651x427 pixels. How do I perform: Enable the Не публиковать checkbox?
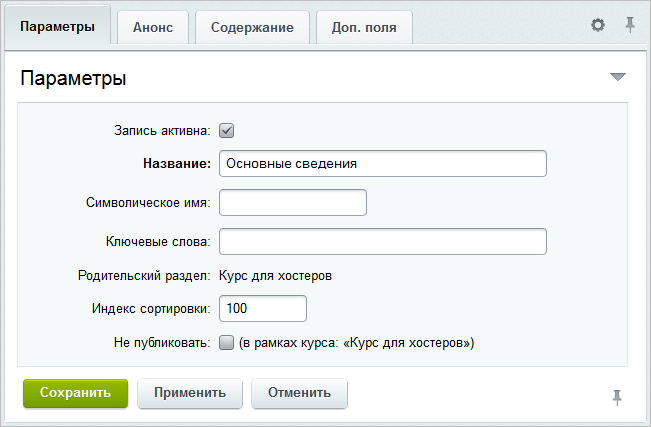click(226, 343)
